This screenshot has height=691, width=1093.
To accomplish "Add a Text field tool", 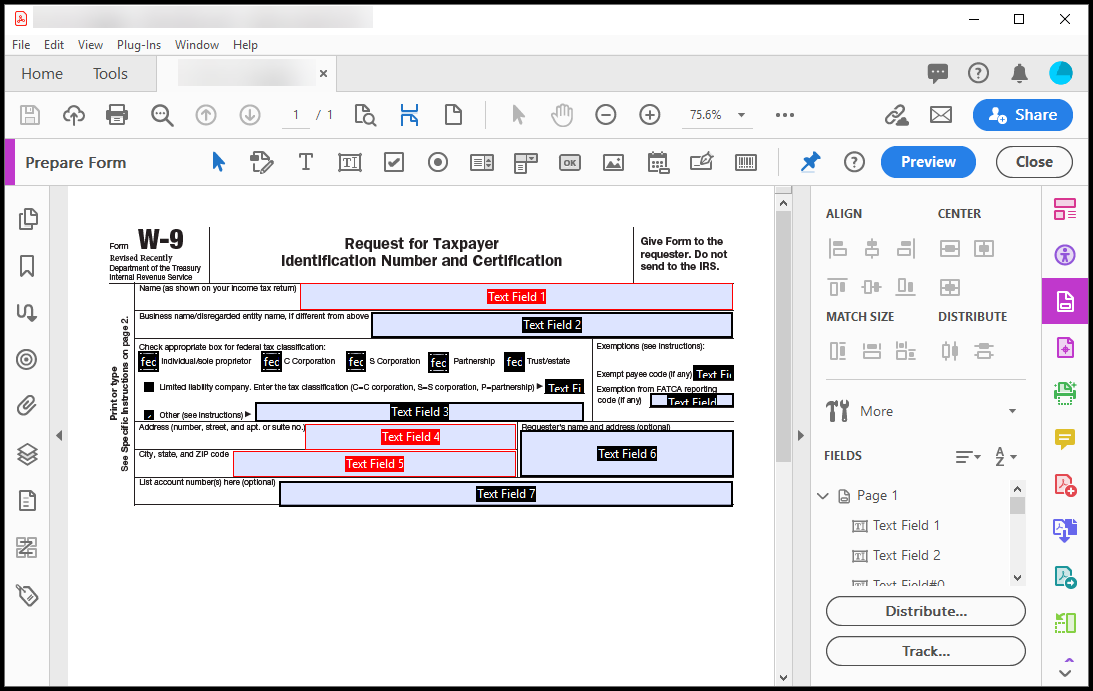I will [x=350, y=162].
